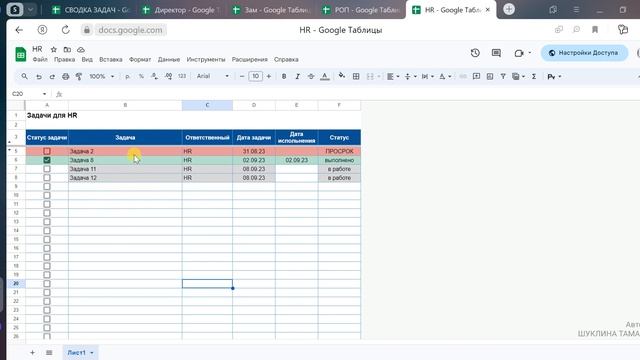Toggle italic formatting

(x=298, y=76)
